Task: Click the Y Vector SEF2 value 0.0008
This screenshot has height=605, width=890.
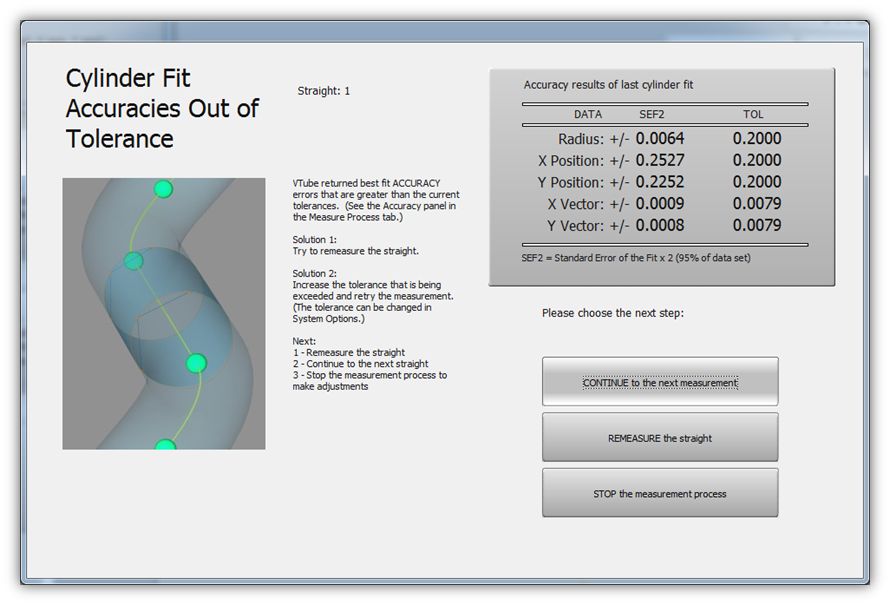Action: 660,226
